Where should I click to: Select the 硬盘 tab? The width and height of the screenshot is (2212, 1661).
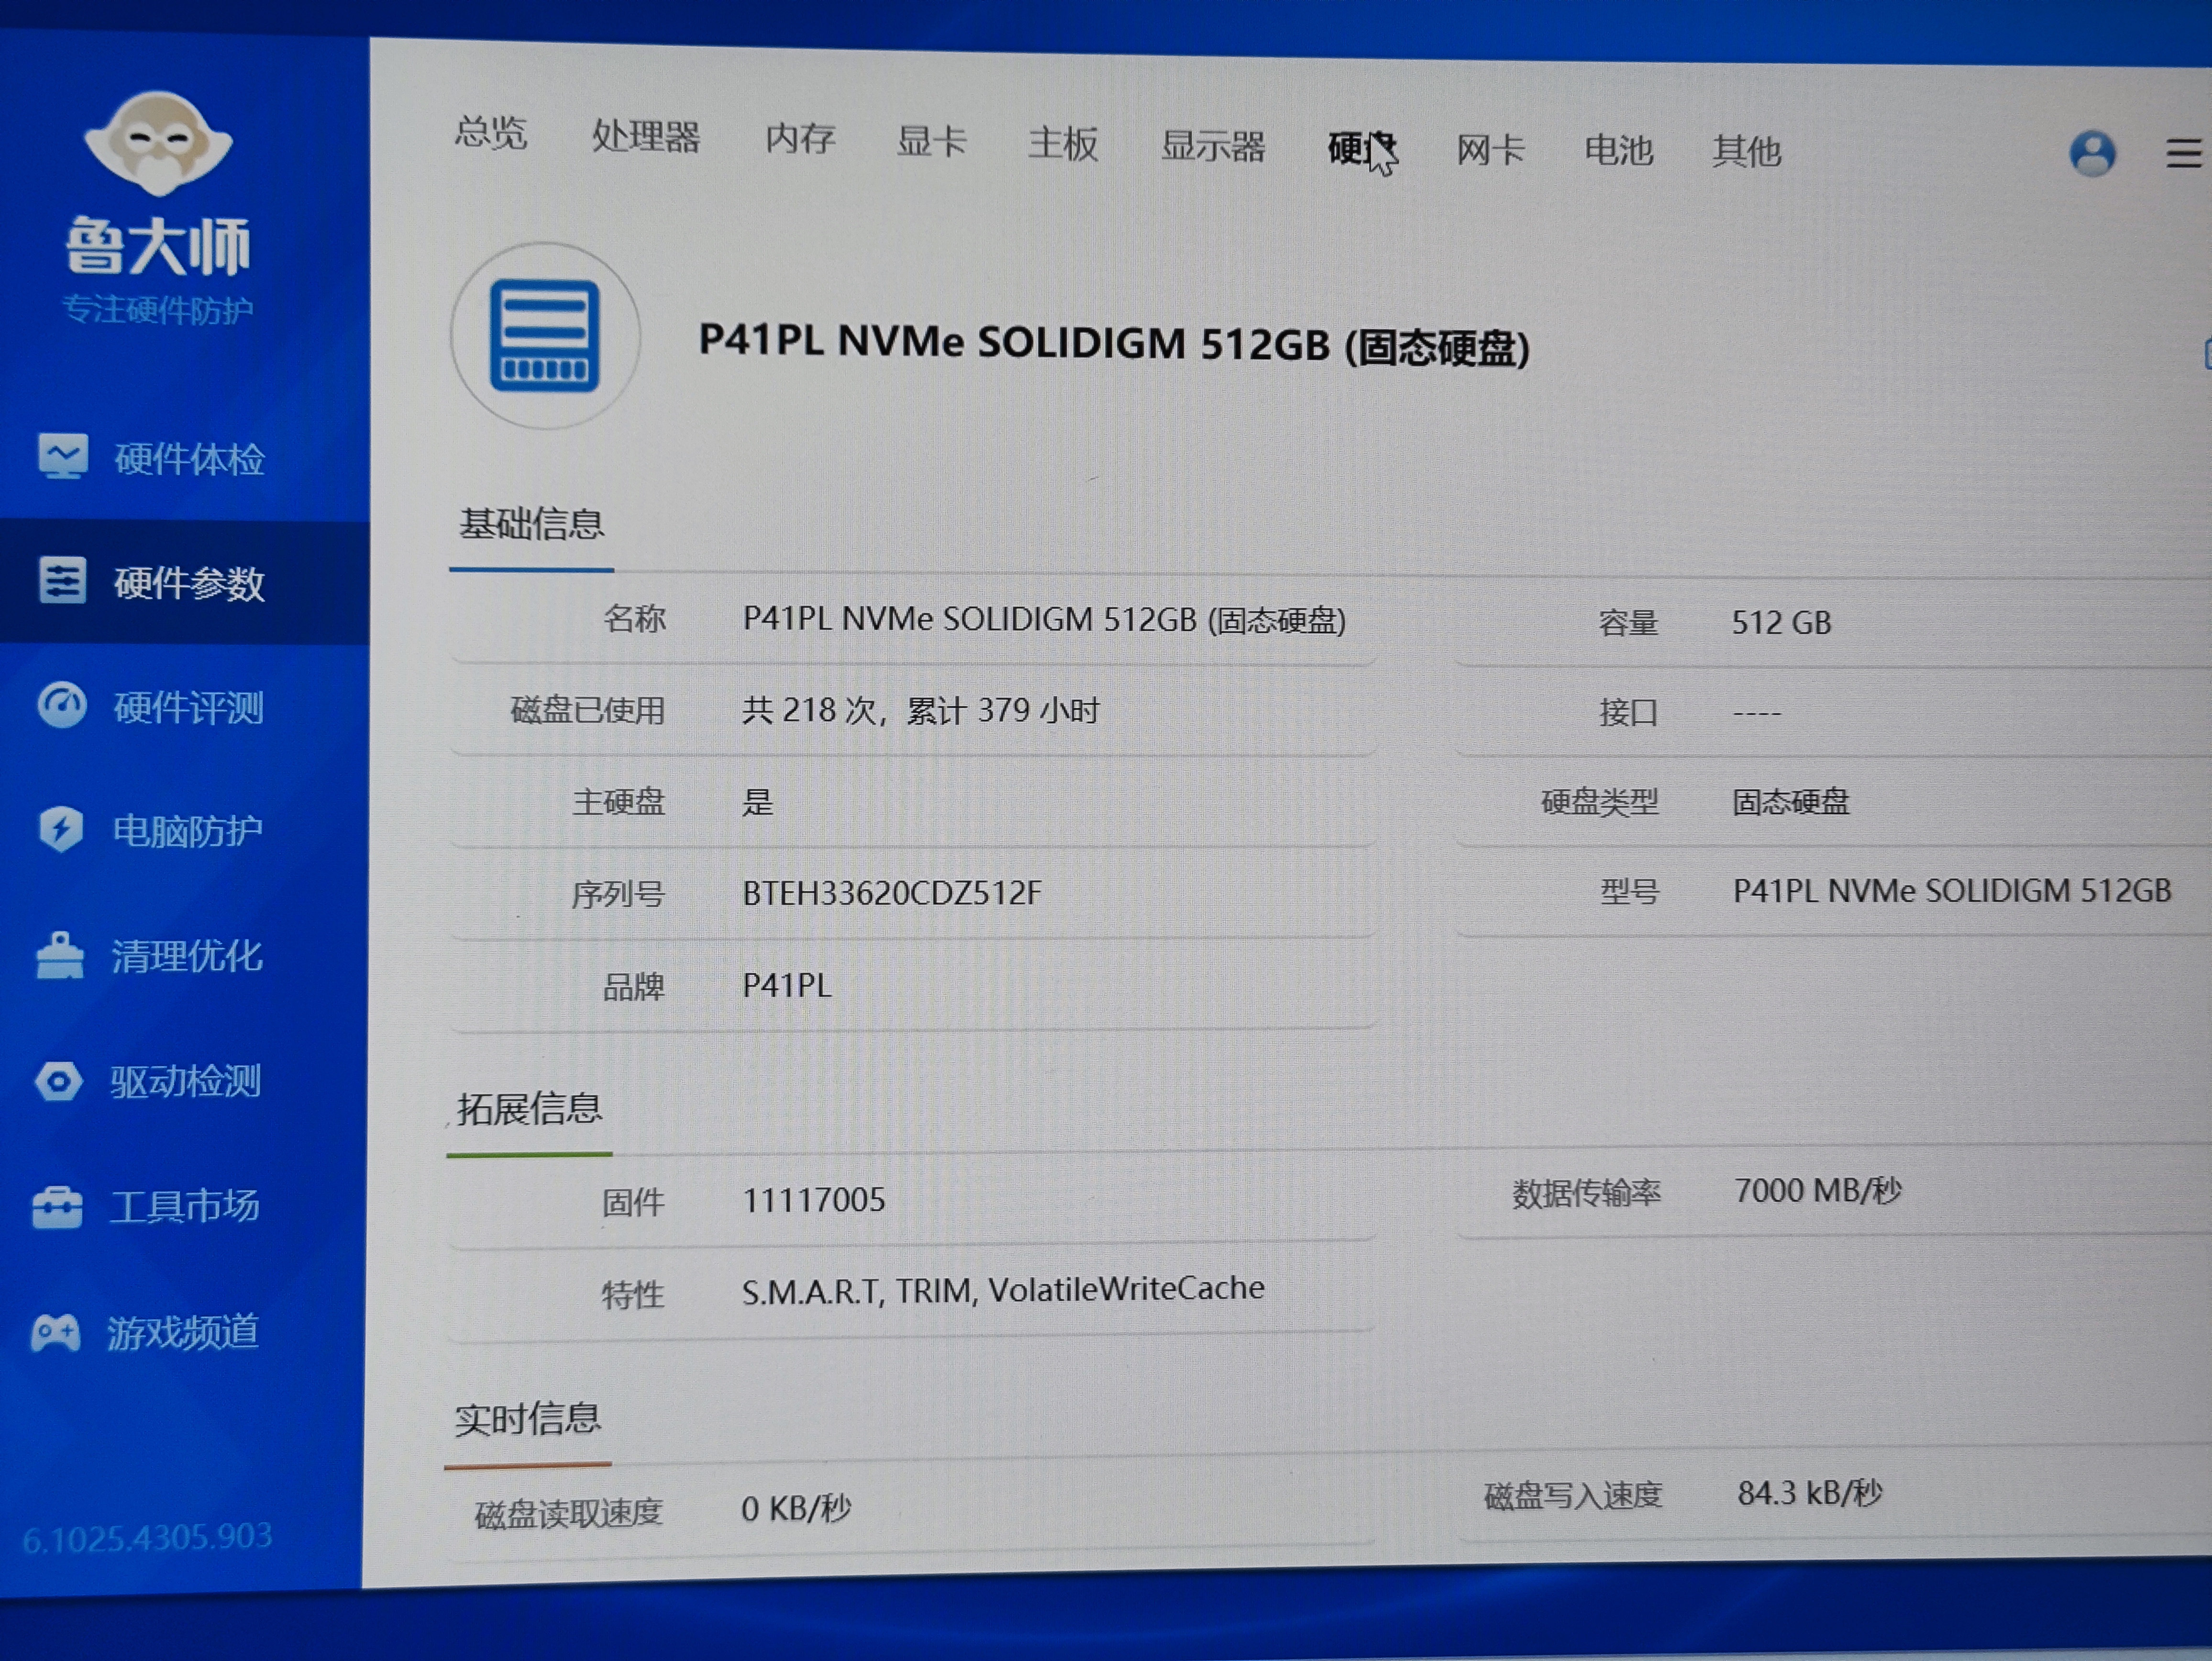pyautogui.click(x=1362, y=148)
